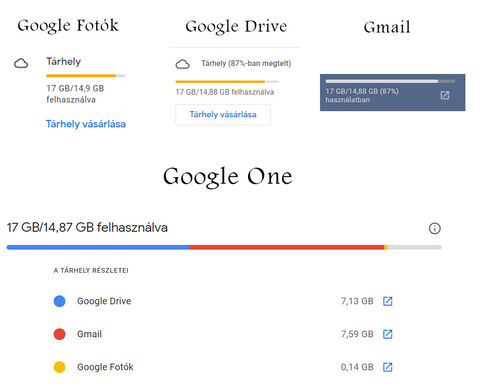Click the Google Drive orange storage progress bar

pyautogui.click(x=227, y=81)
